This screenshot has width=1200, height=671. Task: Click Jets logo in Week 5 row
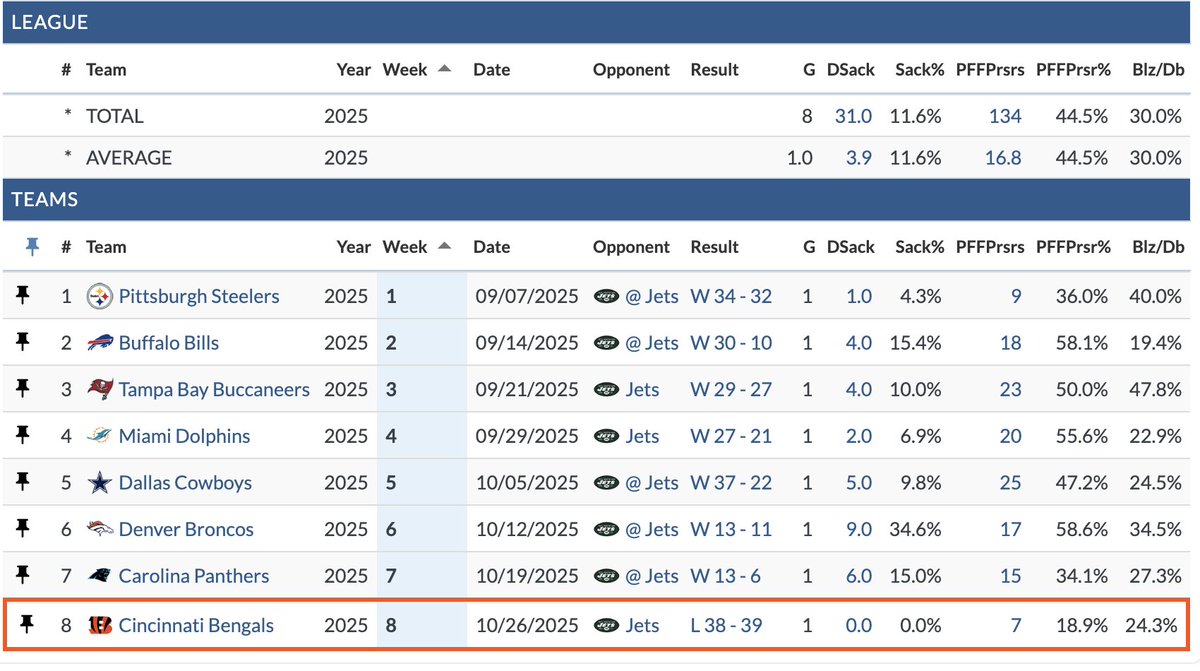pyautogui.click(x=606, y=483)
